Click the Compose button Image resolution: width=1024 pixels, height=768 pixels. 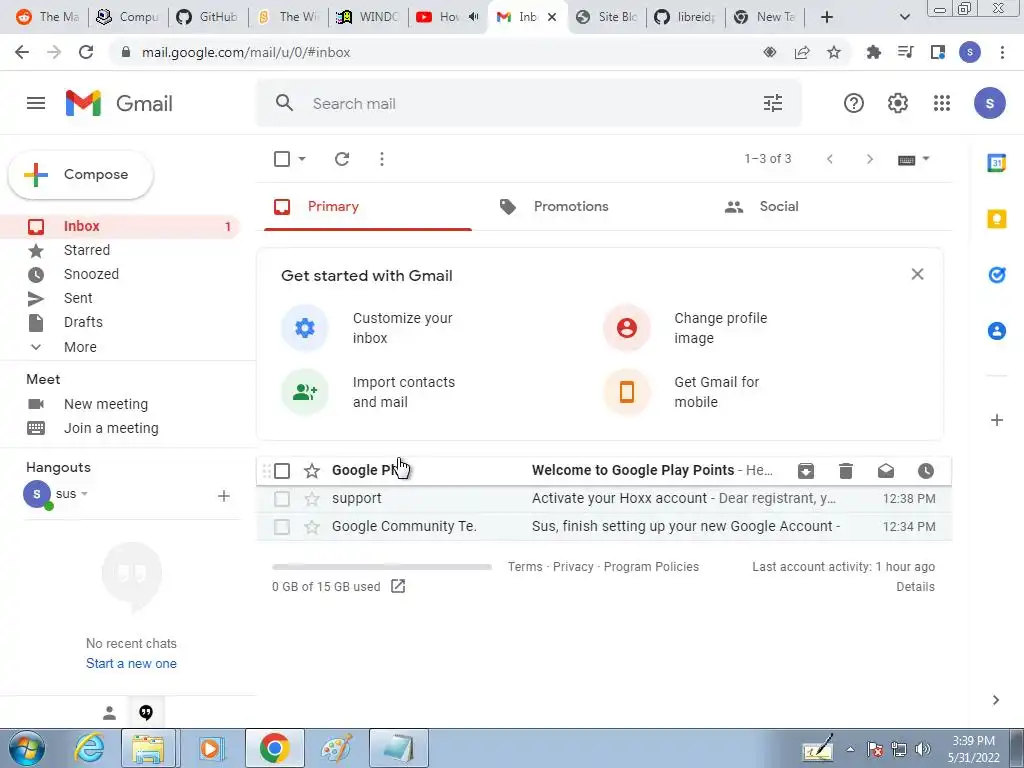[x=81, y=174]
